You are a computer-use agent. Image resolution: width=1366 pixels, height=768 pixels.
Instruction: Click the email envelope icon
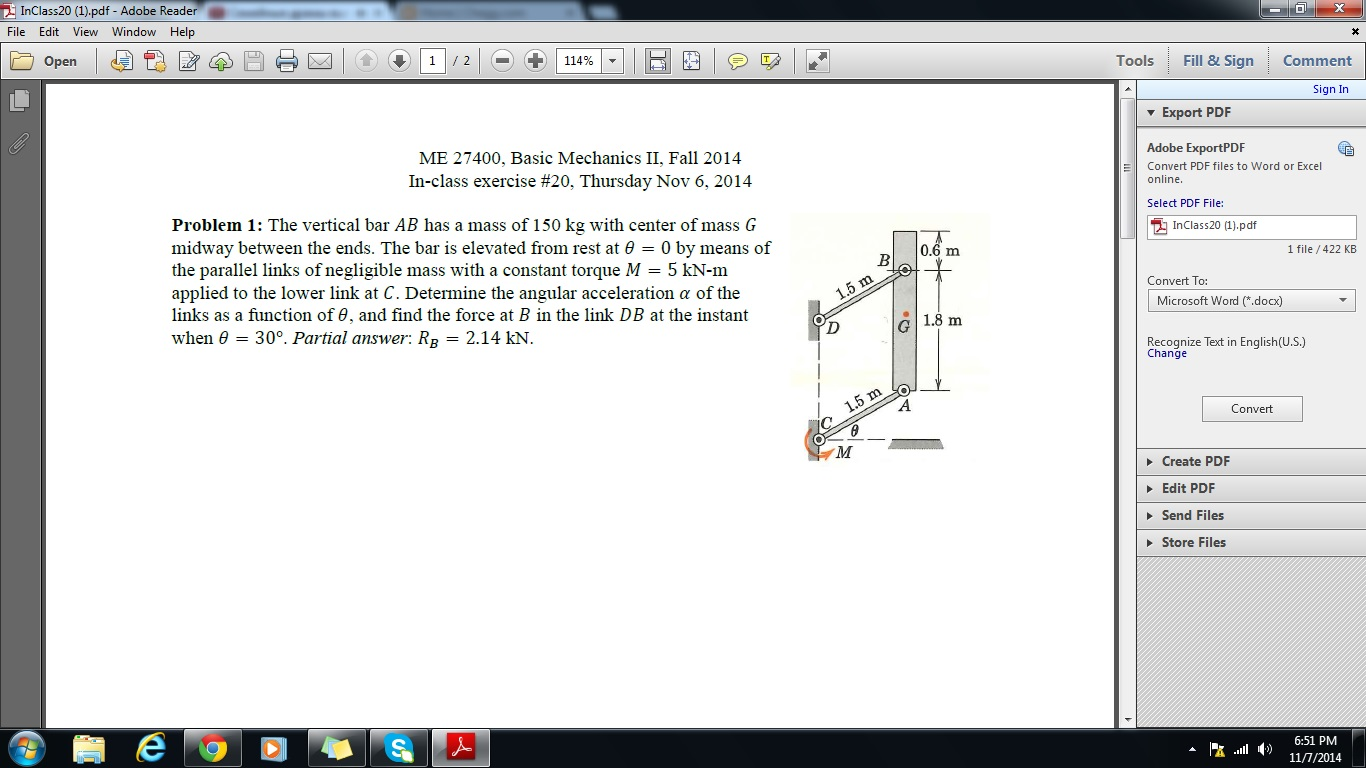click(319, 61)
